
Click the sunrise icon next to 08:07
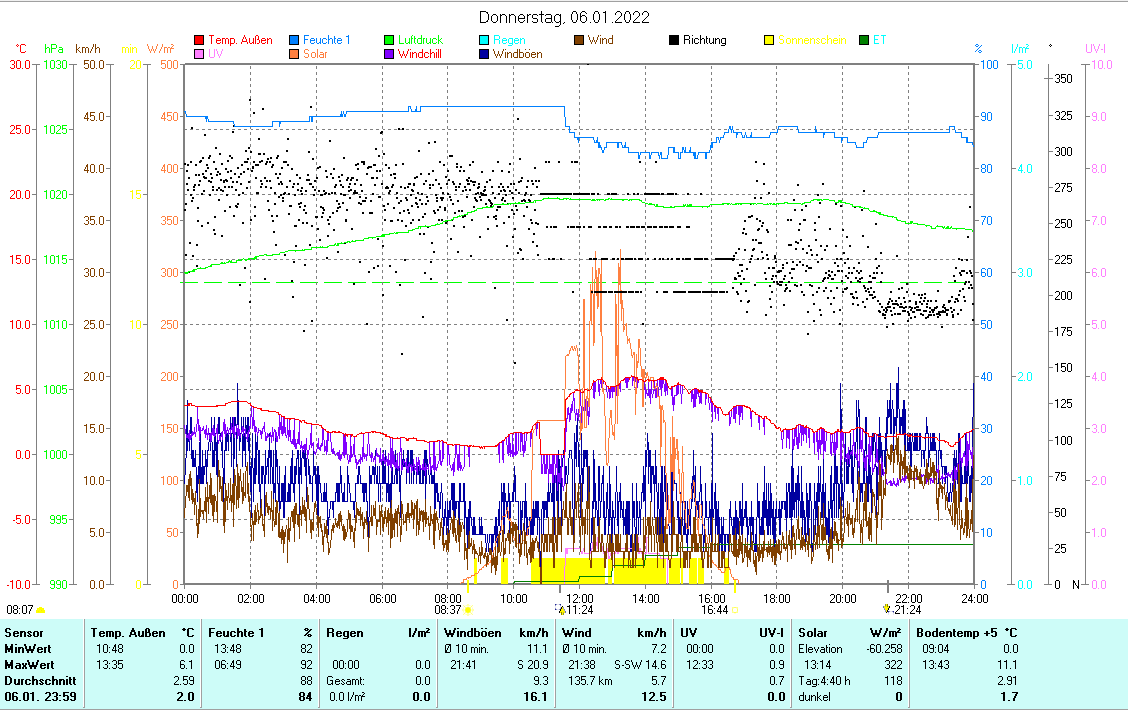[41, 609]
